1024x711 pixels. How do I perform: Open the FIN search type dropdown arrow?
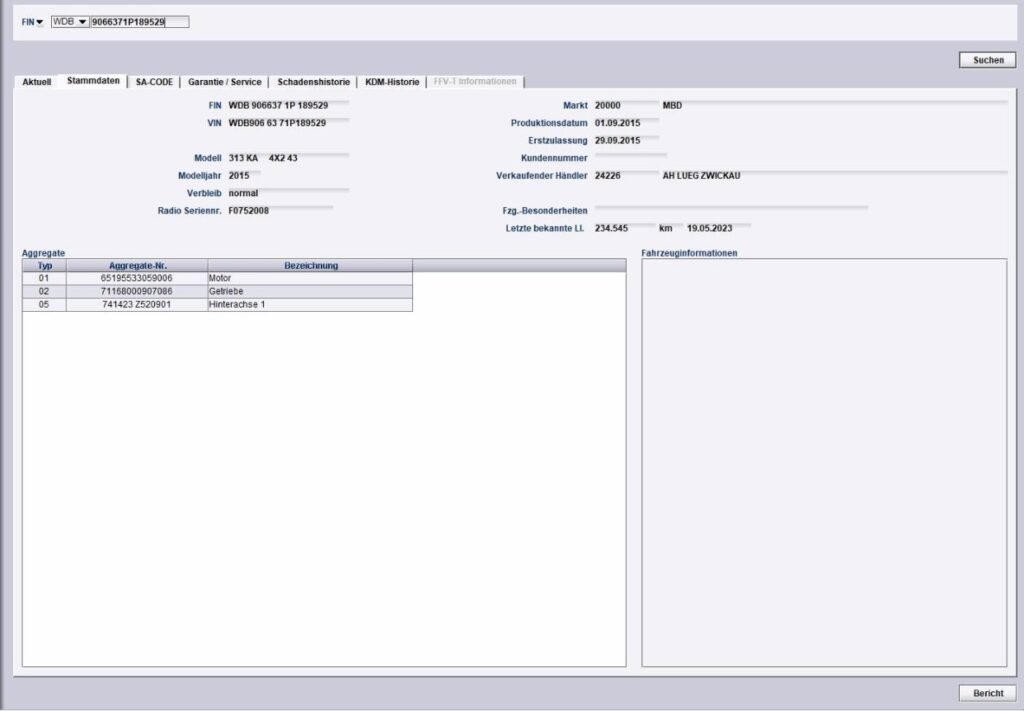39,22
